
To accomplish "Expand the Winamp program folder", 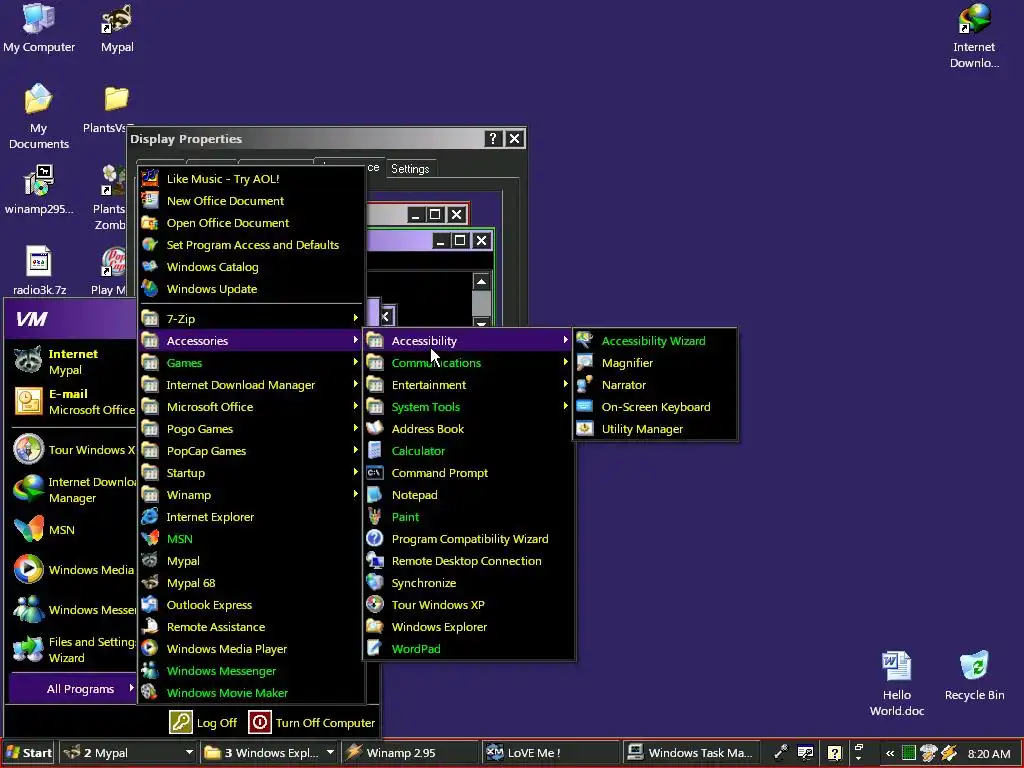I will coord(251,495).
